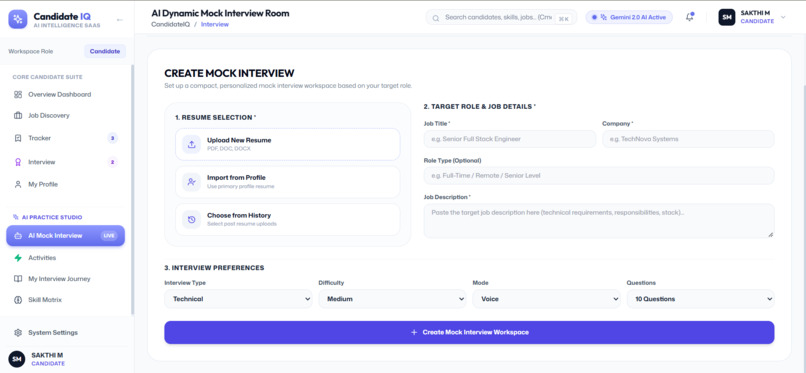806x373 pixels.
Task: Select Interview in Core Candidate Suite
Action: (66, 162)
